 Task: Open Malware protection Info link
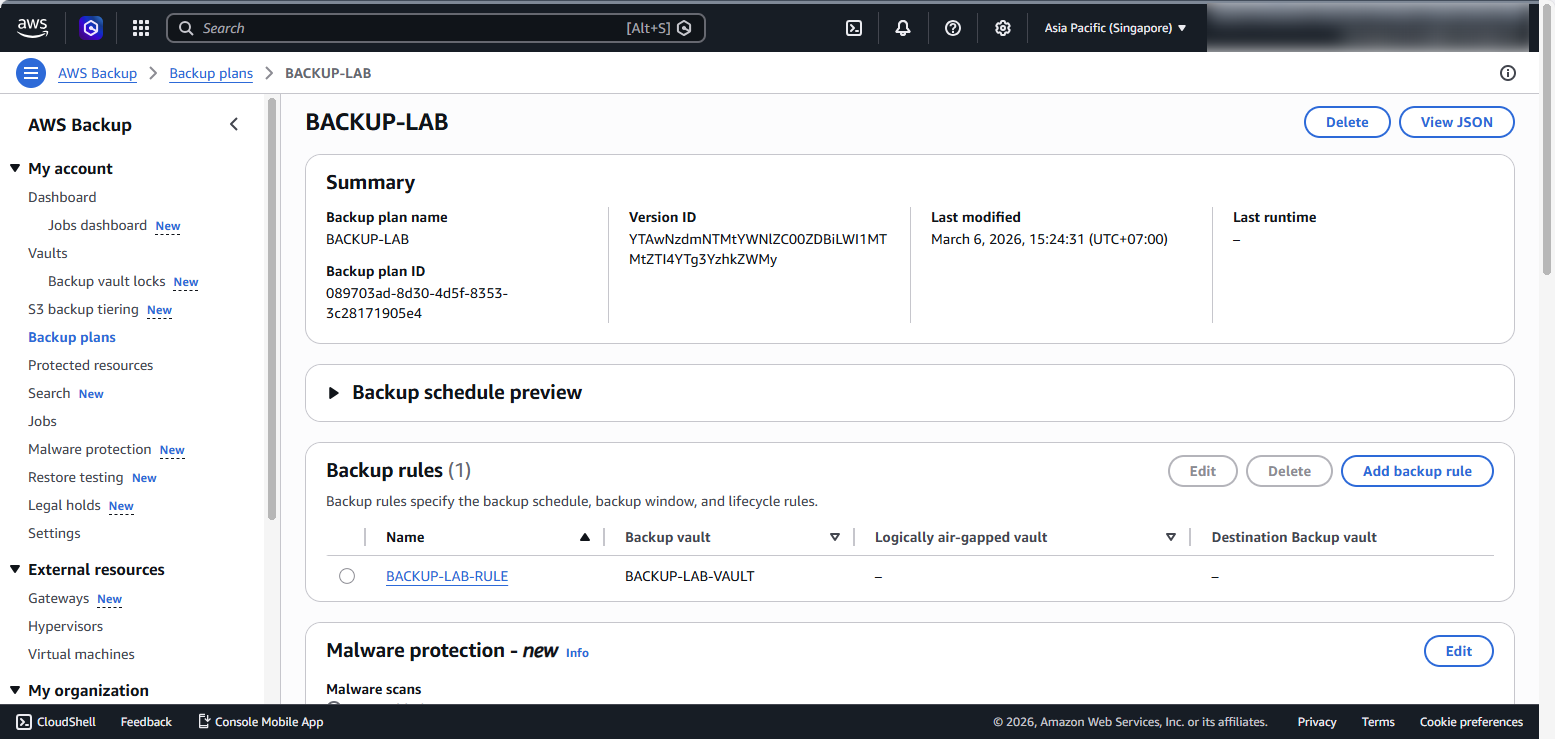(577, 653)
